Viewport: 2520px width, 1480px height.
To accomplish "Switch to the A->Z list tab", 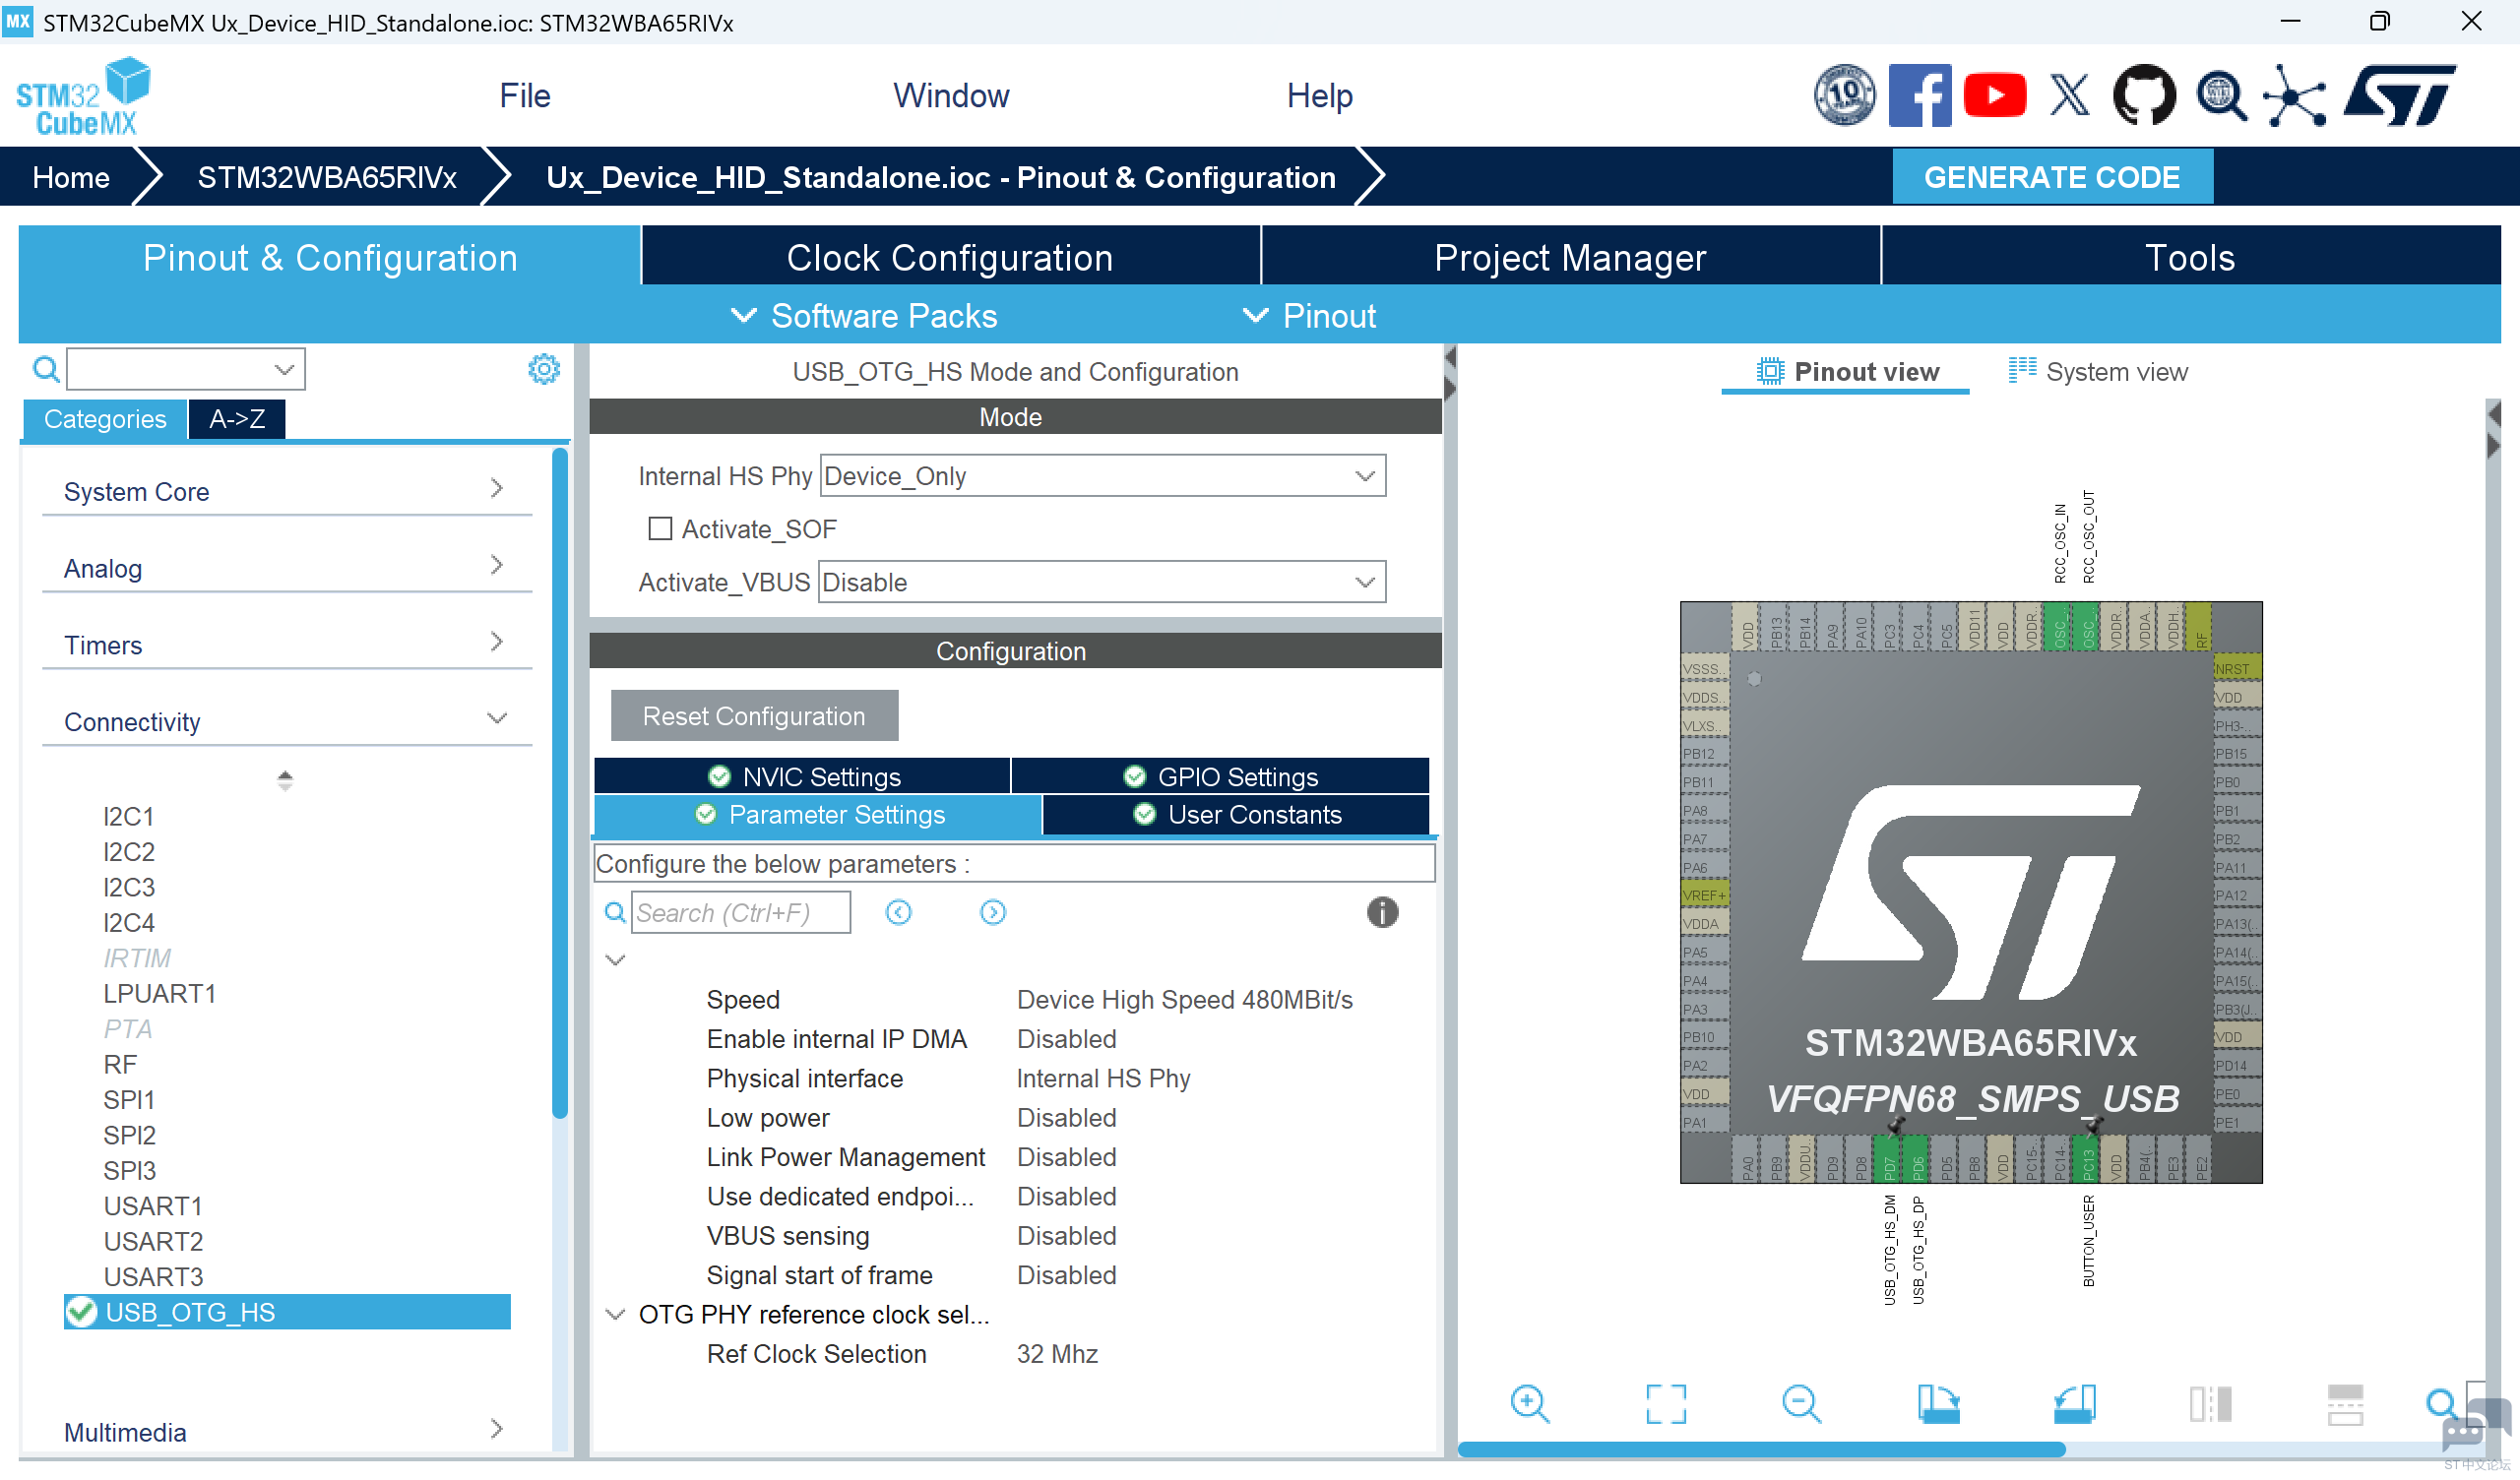I will tap(237, 419).
